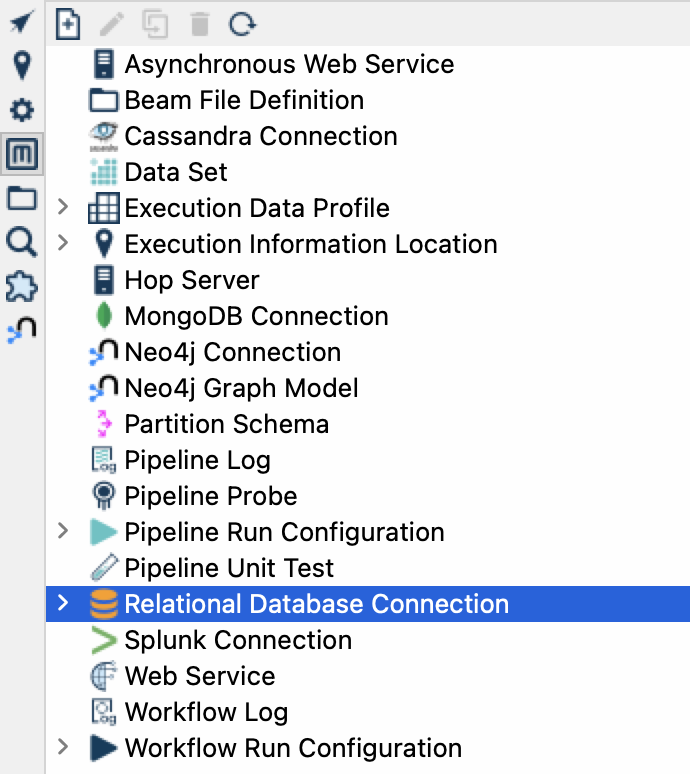Open the Plugins puzzle piece perspective
Image resolution: width=690 pixels, height=774 pixels.
(x=22, y=286)
